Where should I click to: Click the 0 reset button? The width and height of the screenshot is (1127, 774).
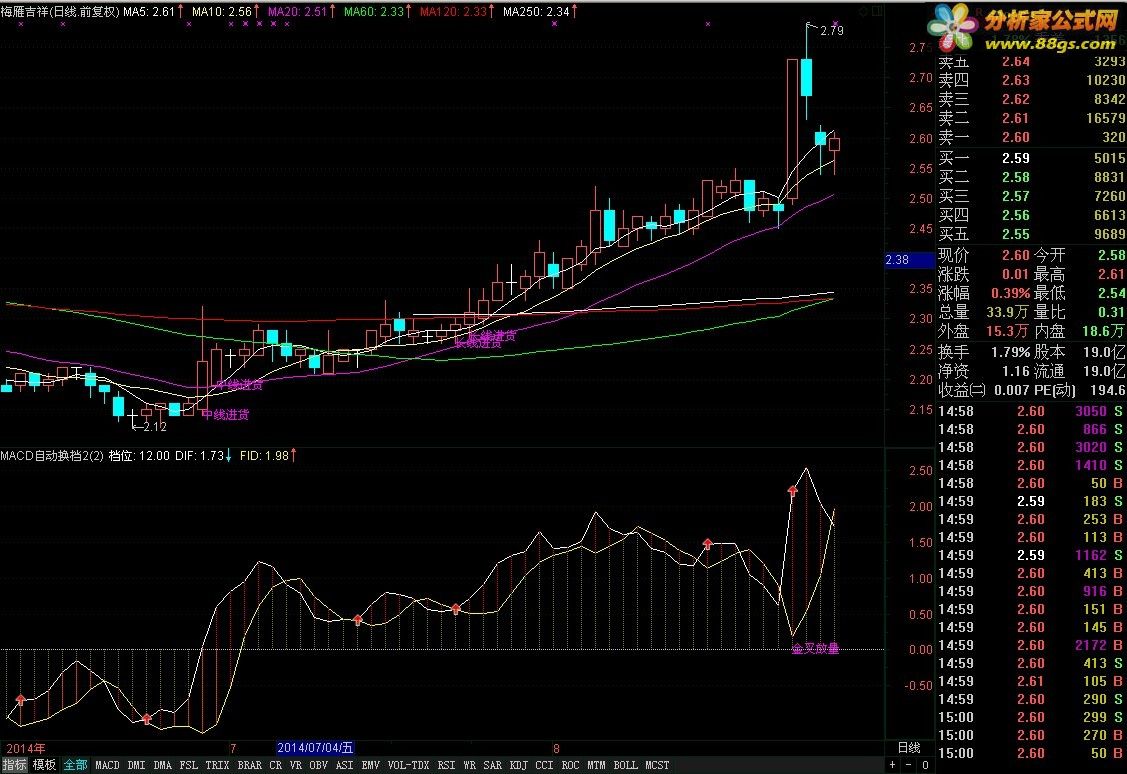point(925,765)
